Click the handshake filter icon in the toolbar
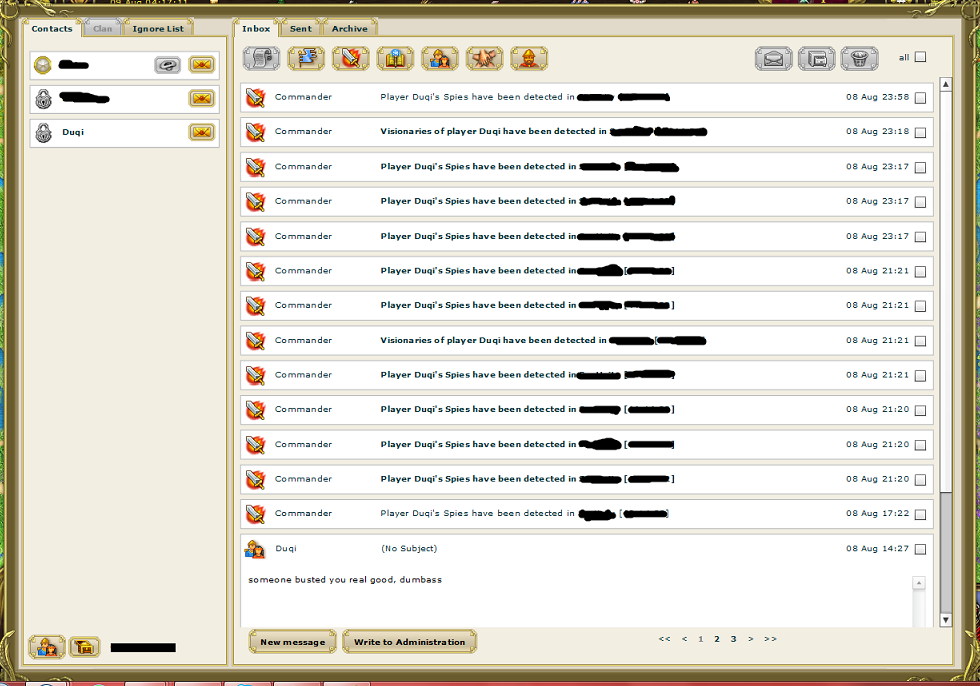Screen dimensions: 980x686 (484, 59)
